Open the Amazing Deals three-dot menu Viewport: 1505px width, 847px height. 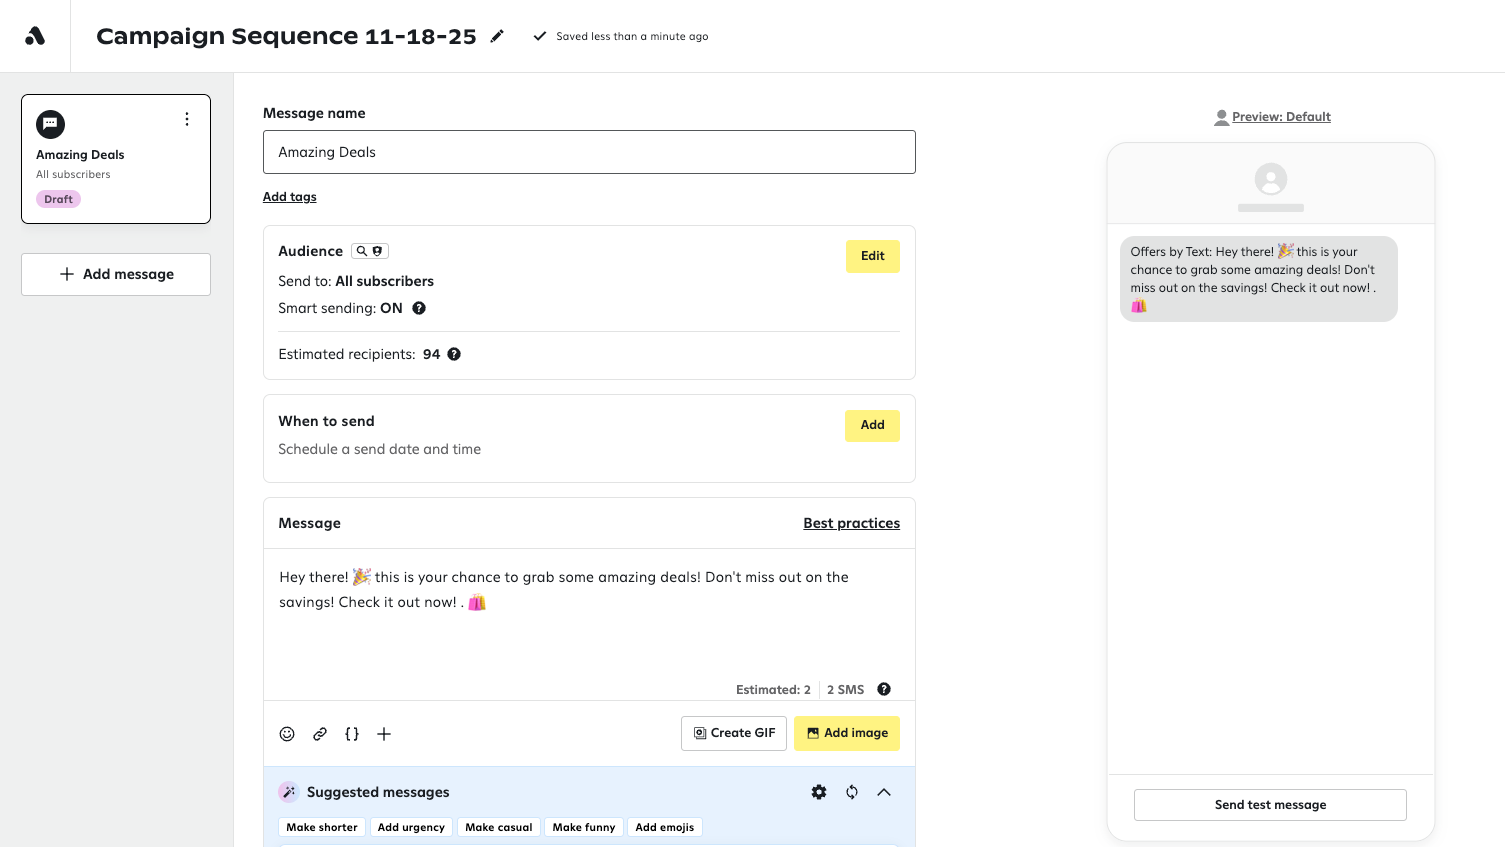point(187,119)
